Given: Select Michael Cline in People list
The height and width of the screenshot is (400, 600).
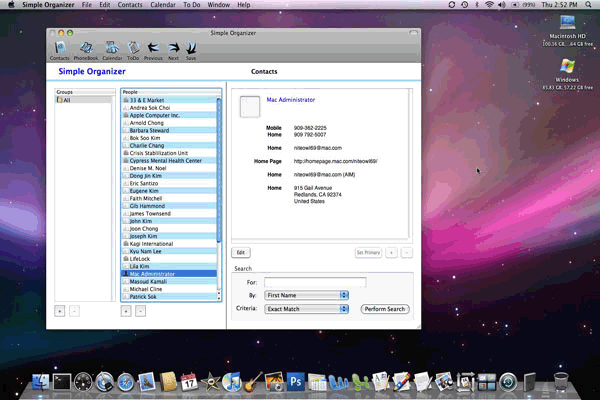Looking at the screenshot, I should click(169, 289).
